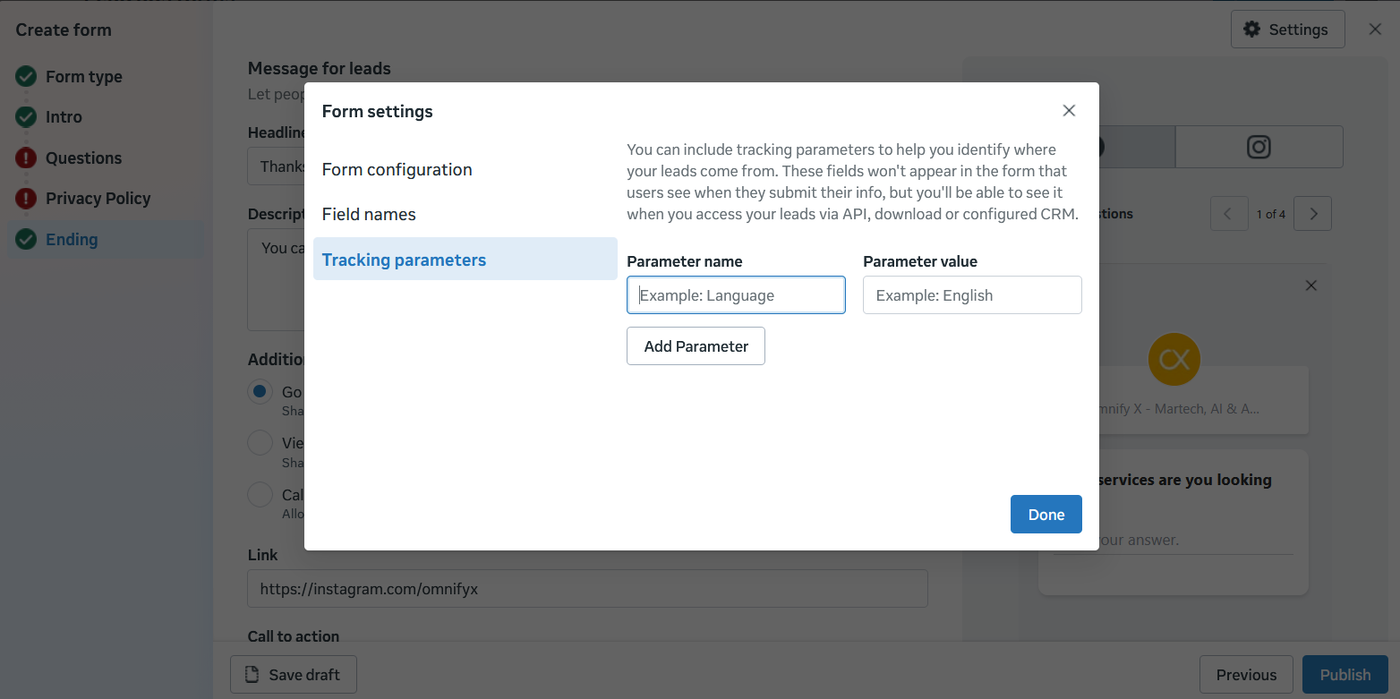
Task: Open the Form configuration section
Action: coord(397,170)
